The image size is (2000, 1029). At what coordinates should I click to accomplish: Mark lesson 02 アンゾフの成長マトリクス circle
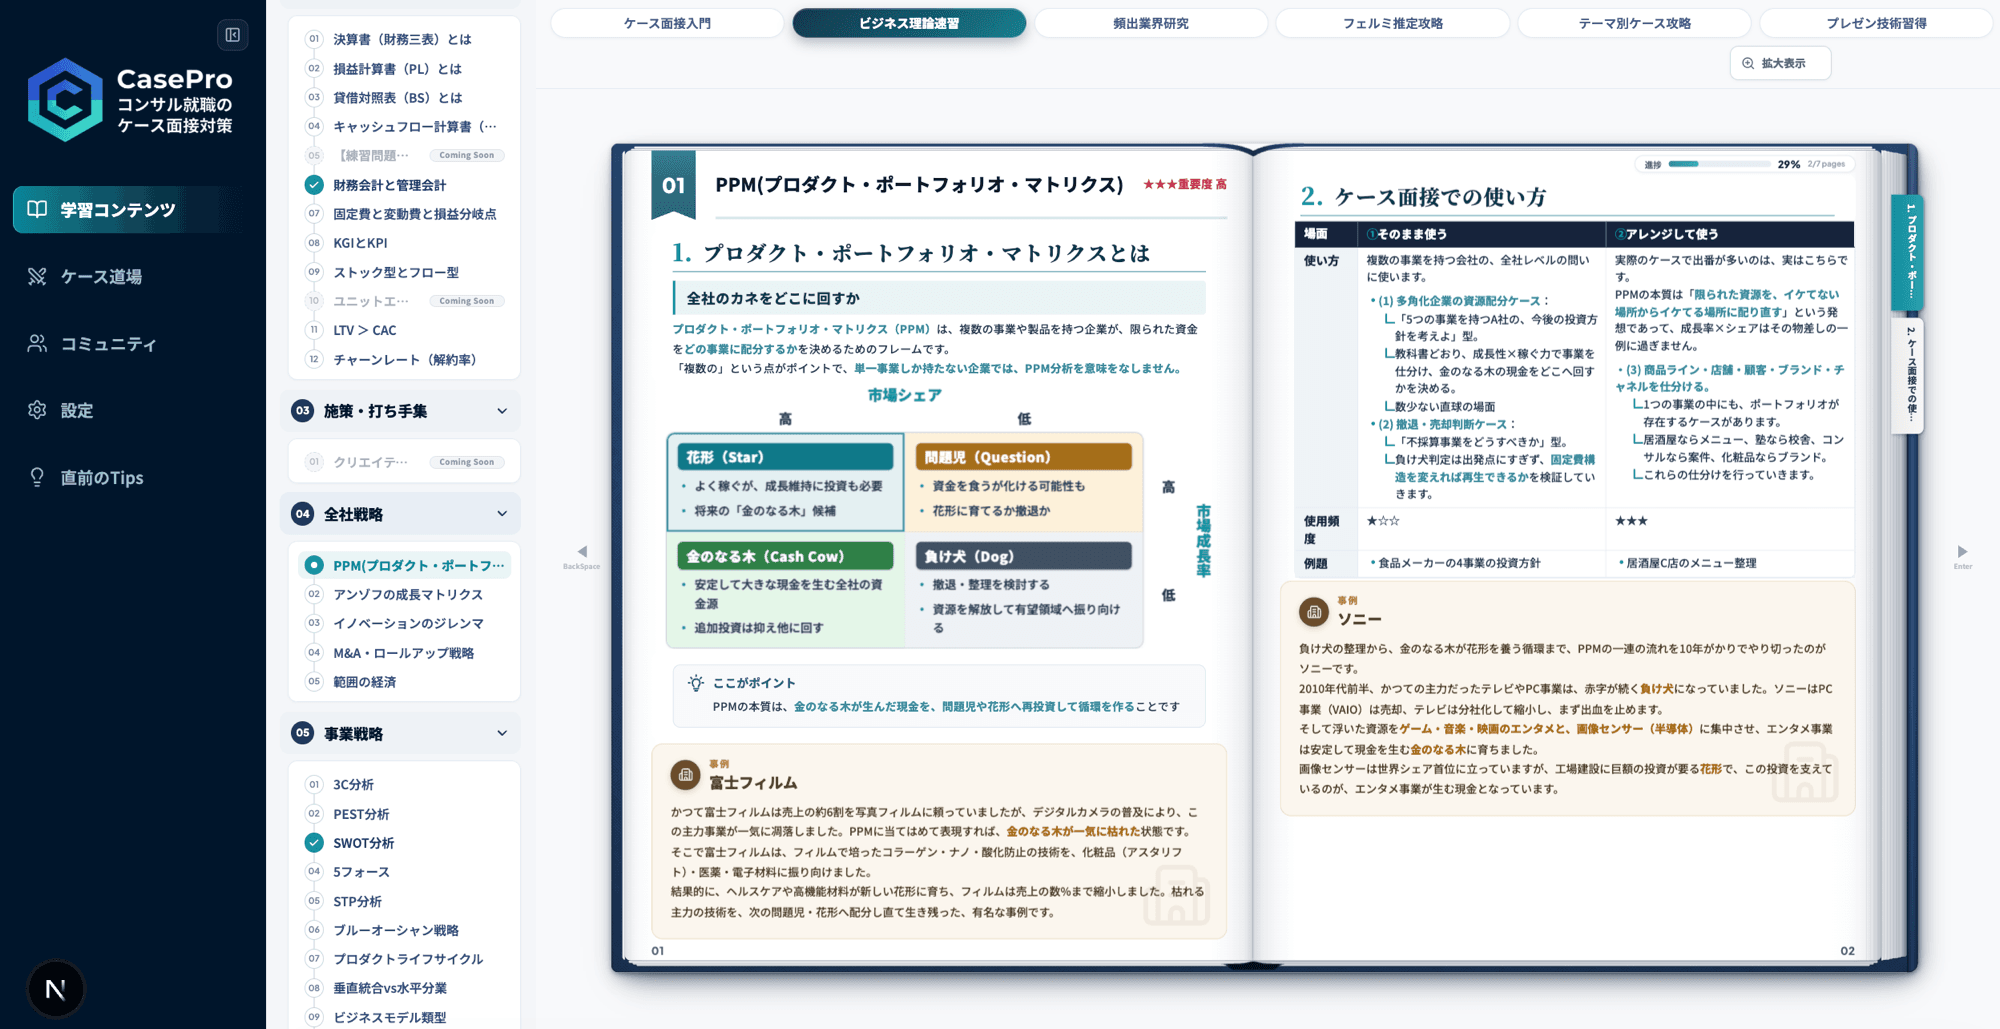(x=314, y=594)
